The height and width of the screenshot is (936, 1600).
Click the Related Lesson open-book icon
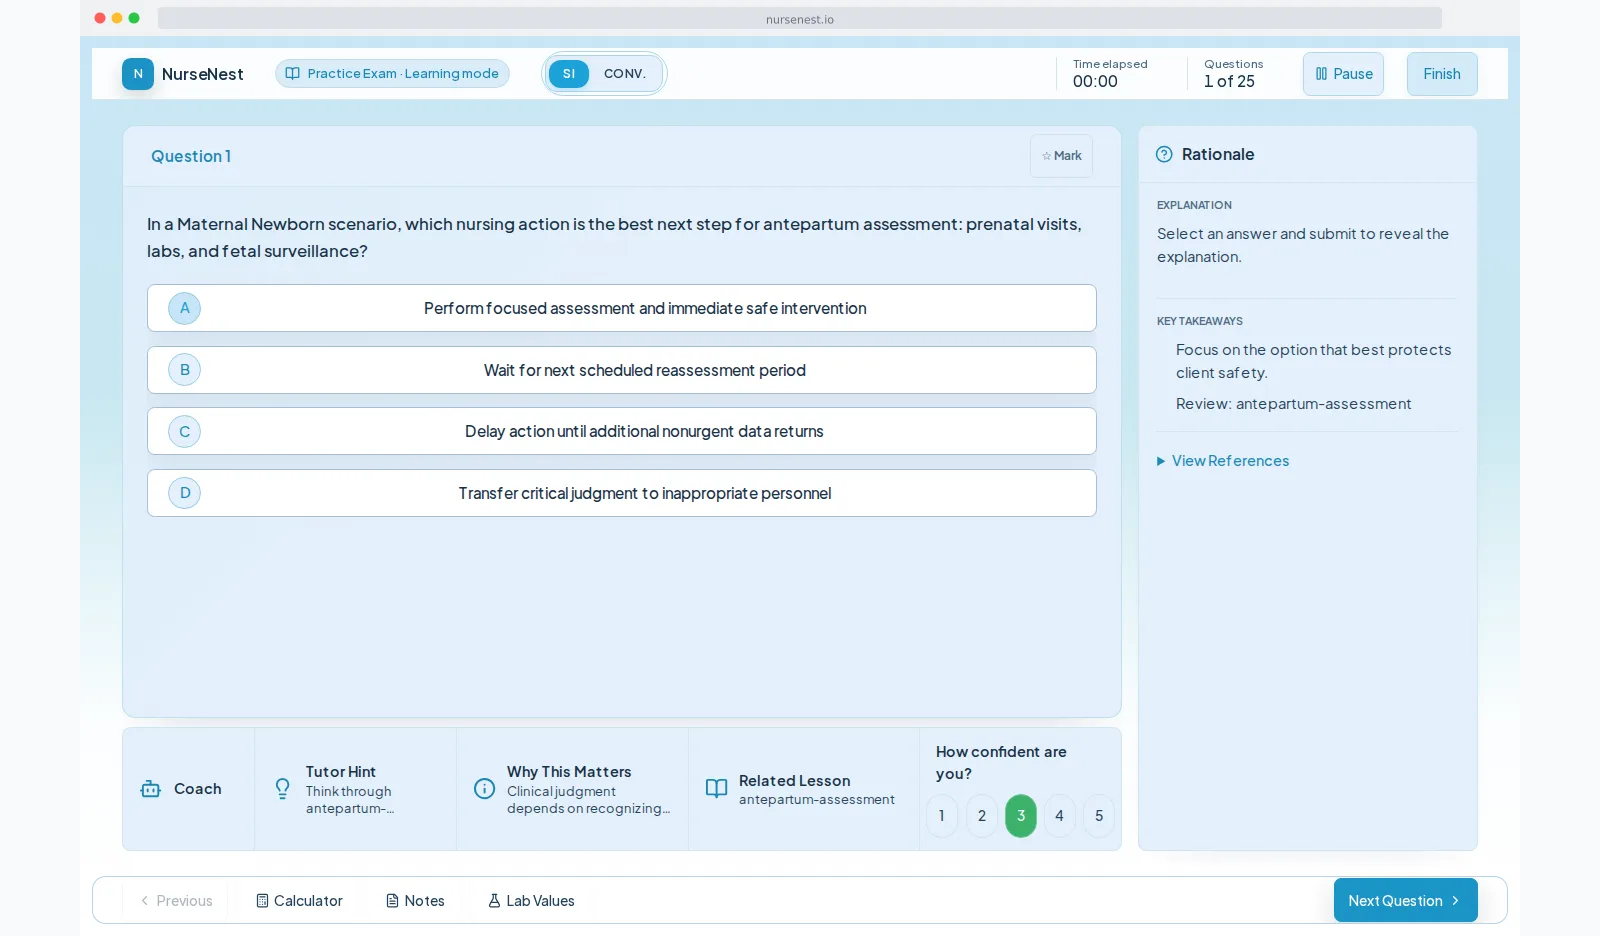pyautogui.click(x=716, y=789)
